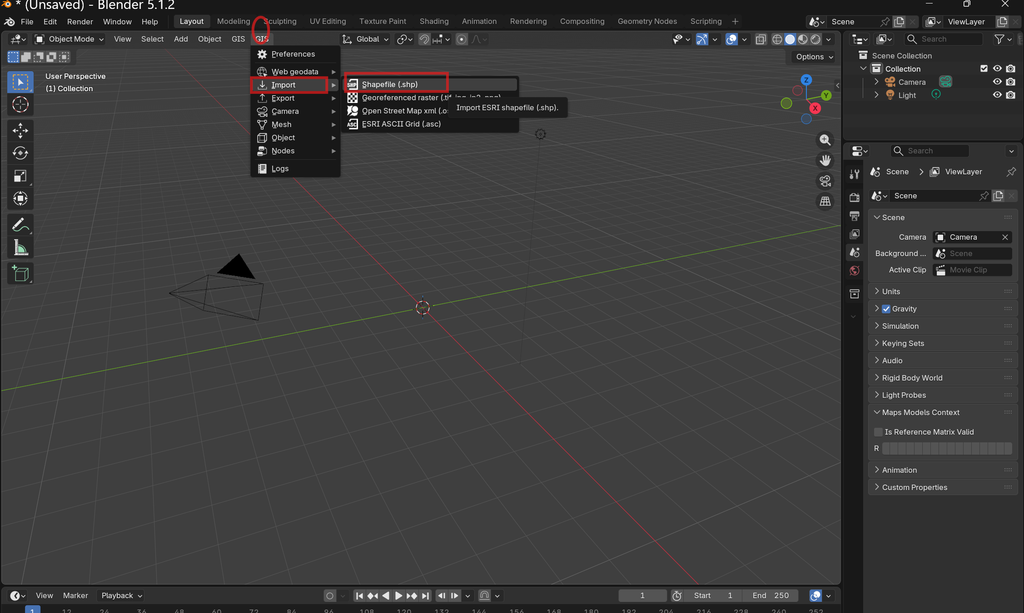Viewport: 1024px width, 613px height.
Task: Toggle the camera view icon
Action: [825, 181]
